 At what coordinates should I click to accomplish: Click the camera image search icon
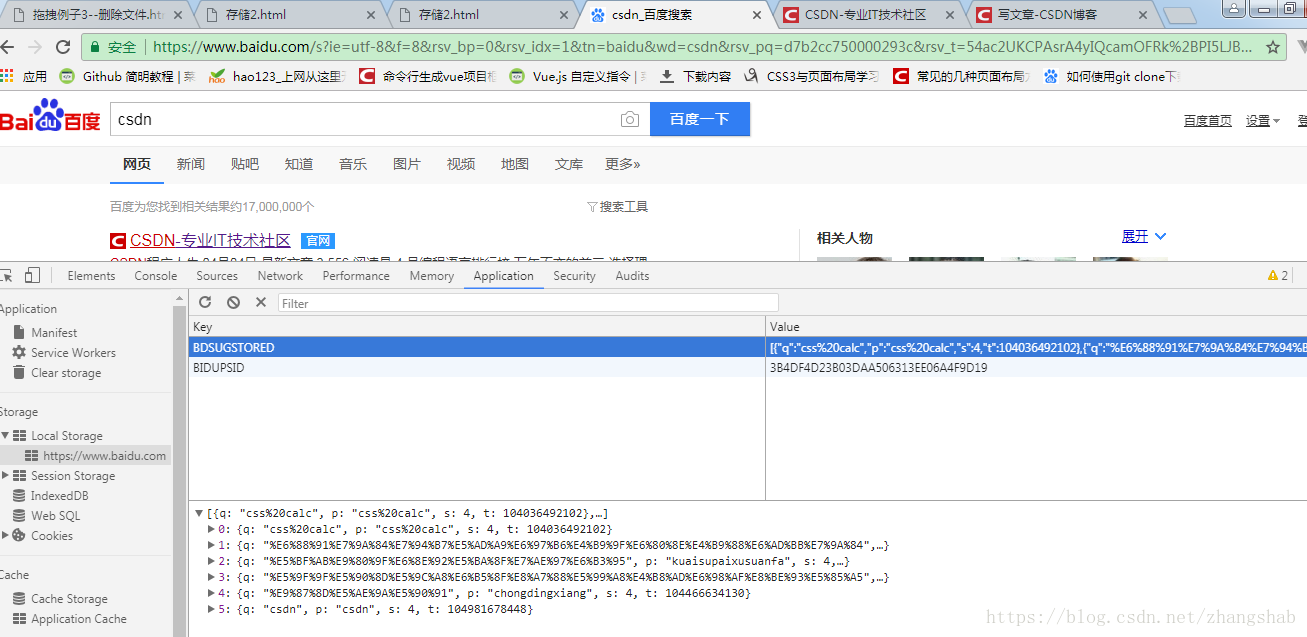629,120
